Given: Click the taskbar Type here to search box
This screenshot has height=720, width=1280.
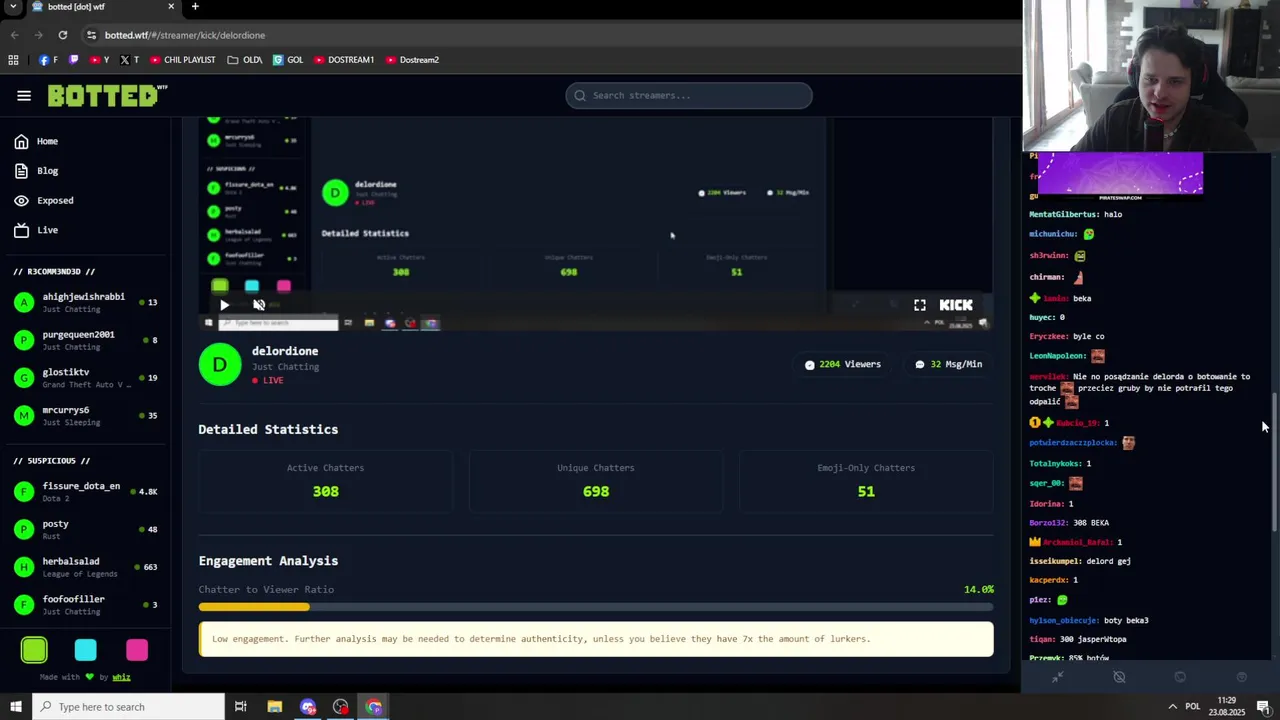Looking at the screenshot, I should tap(128, 707).
